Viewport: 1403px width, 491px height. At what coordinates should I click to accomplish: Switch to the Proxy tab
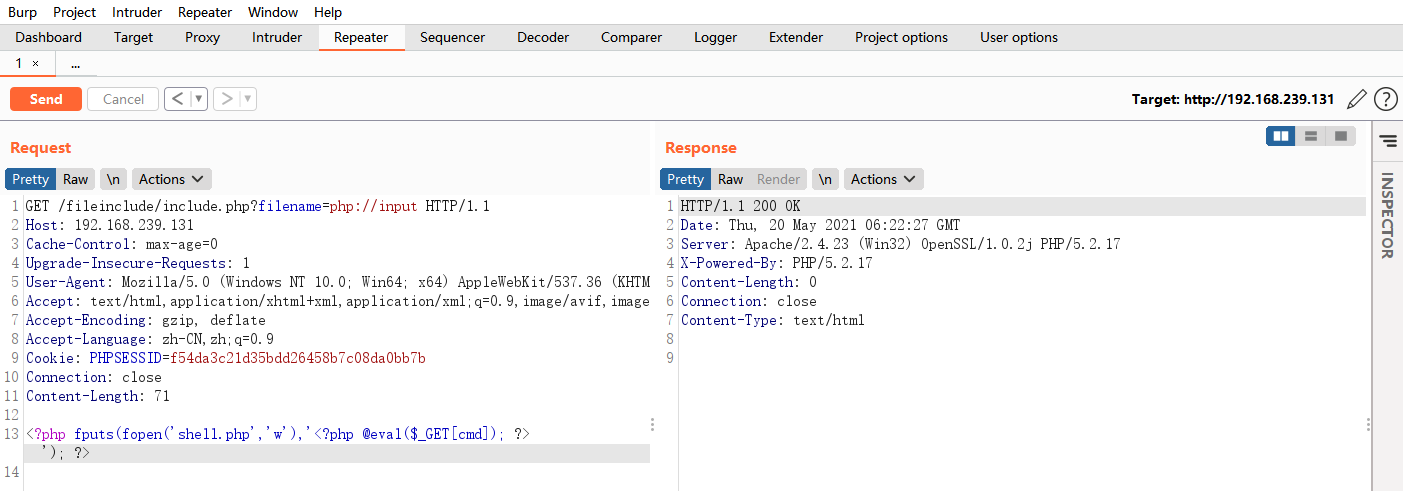[x=203, y=37]
